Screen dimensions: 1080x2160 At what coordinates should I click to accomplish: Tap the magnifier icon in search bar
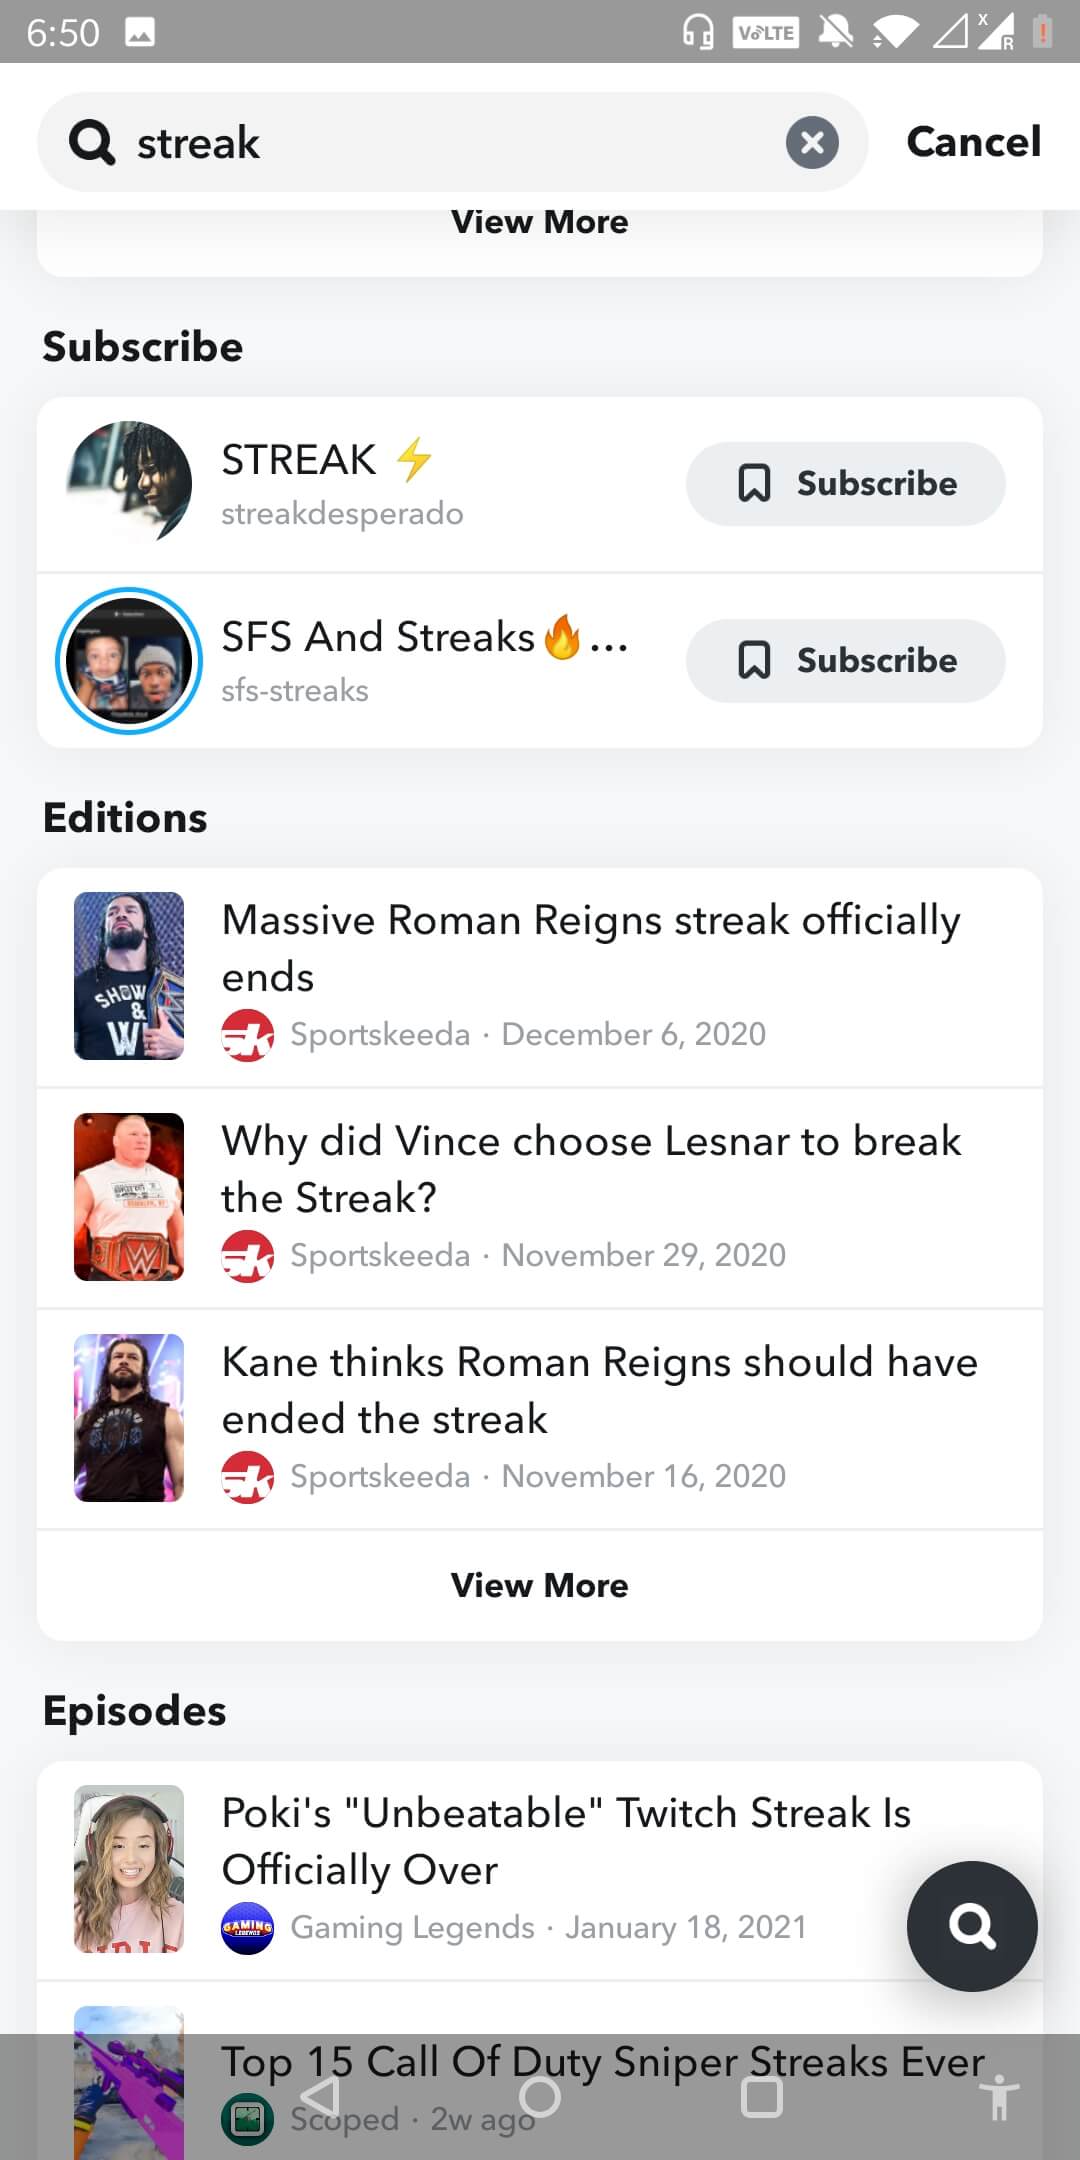pyautogui.click(x=92, y=142)
